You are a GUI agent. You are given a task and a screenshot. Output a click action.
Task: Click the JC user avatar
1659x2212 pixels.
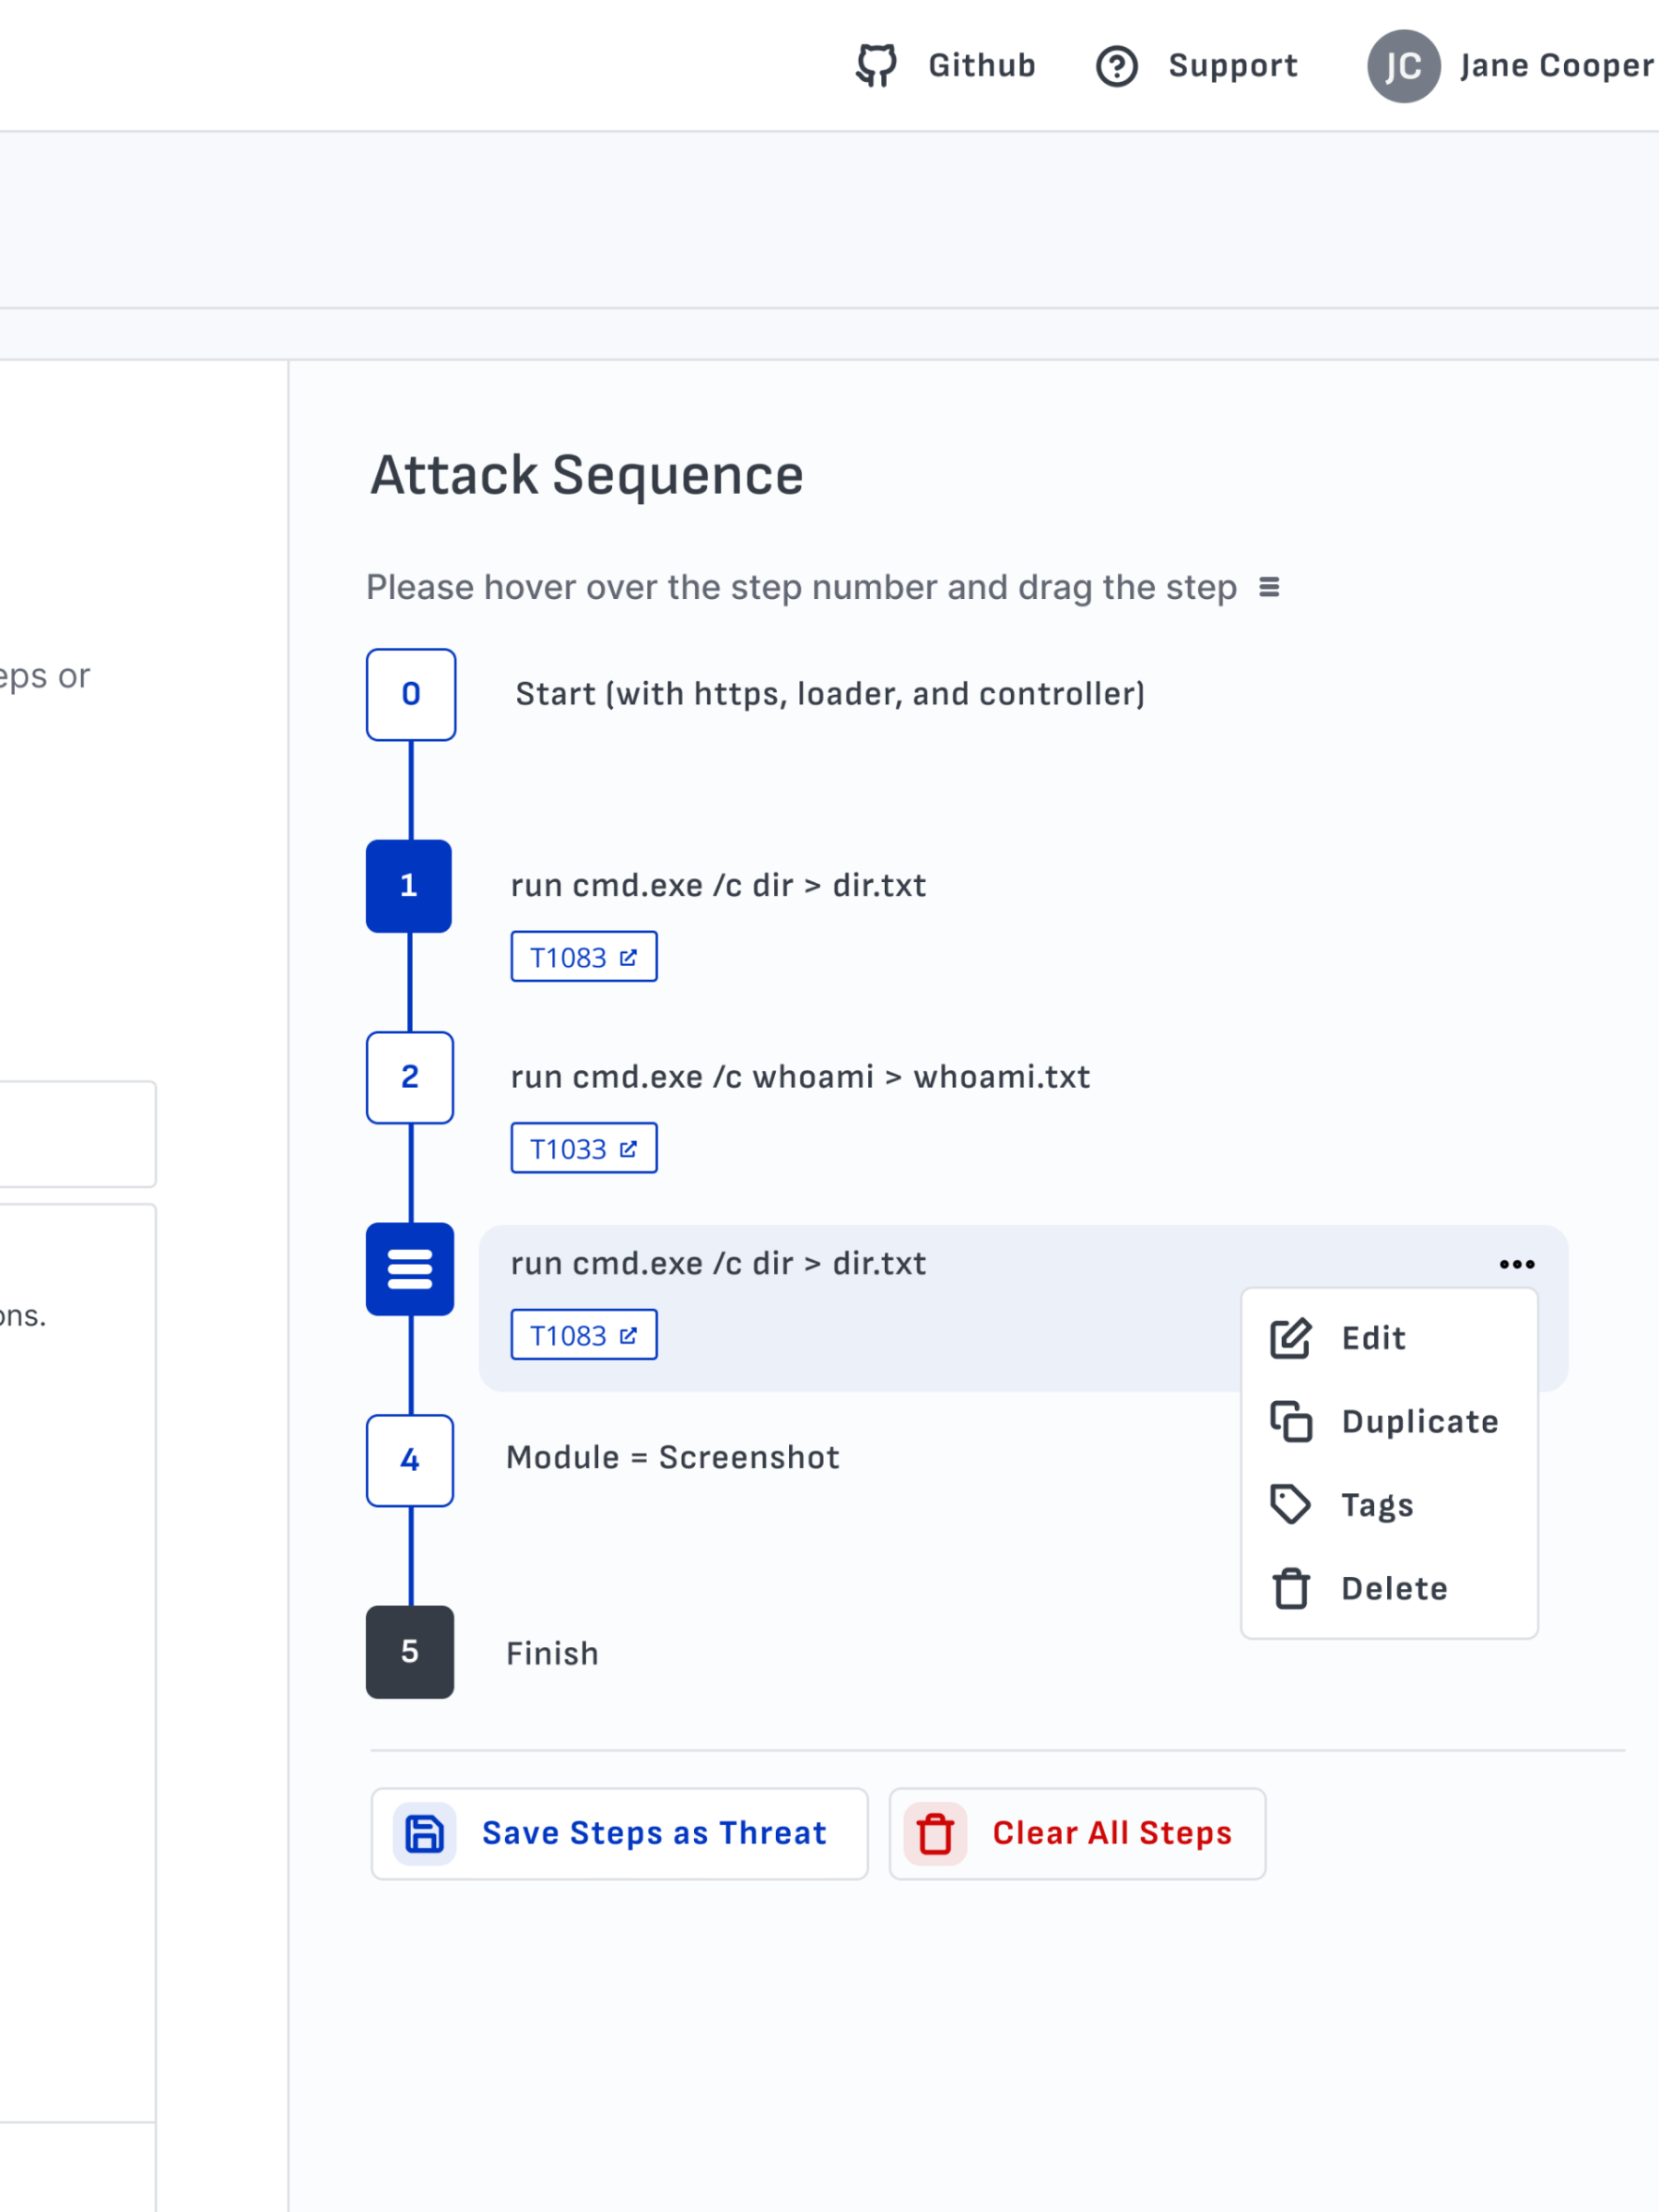[x=1403, y=66]
